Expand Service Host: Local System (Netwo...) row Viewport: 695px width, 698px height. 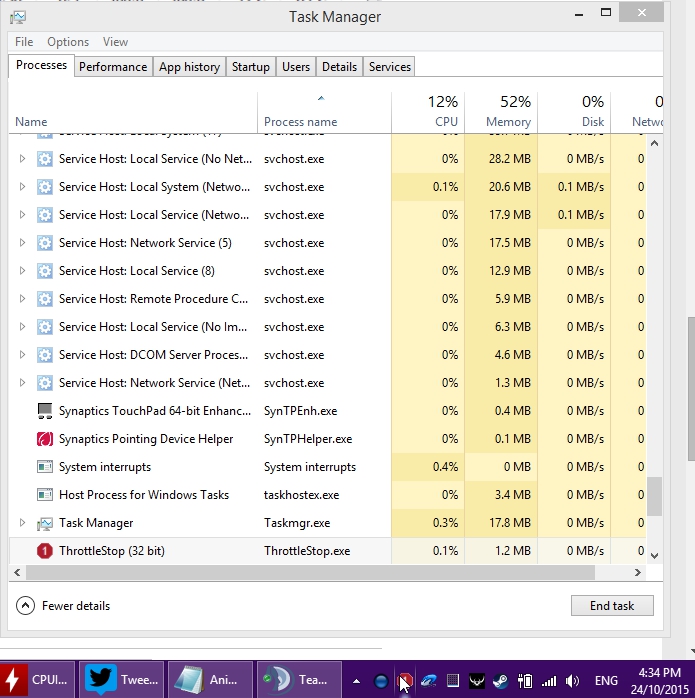click(22, 187)
